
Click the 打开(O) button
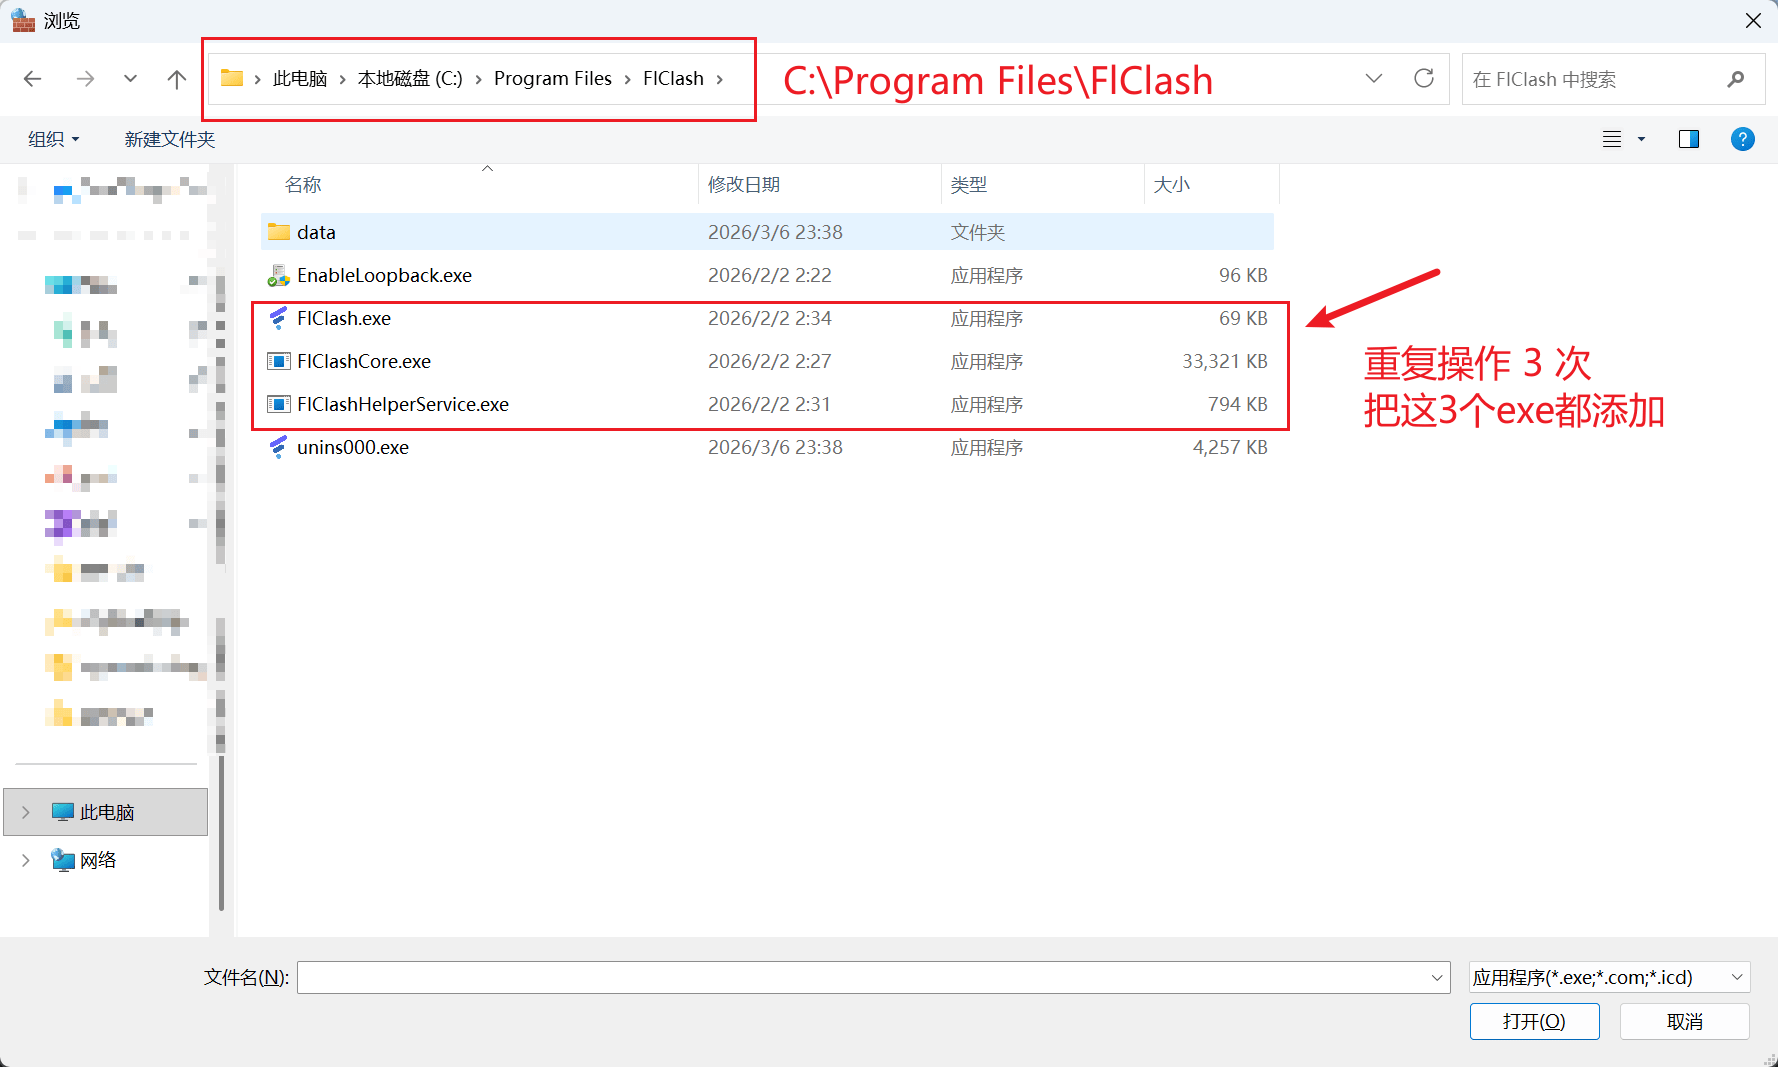(x=1534, y=1021)
